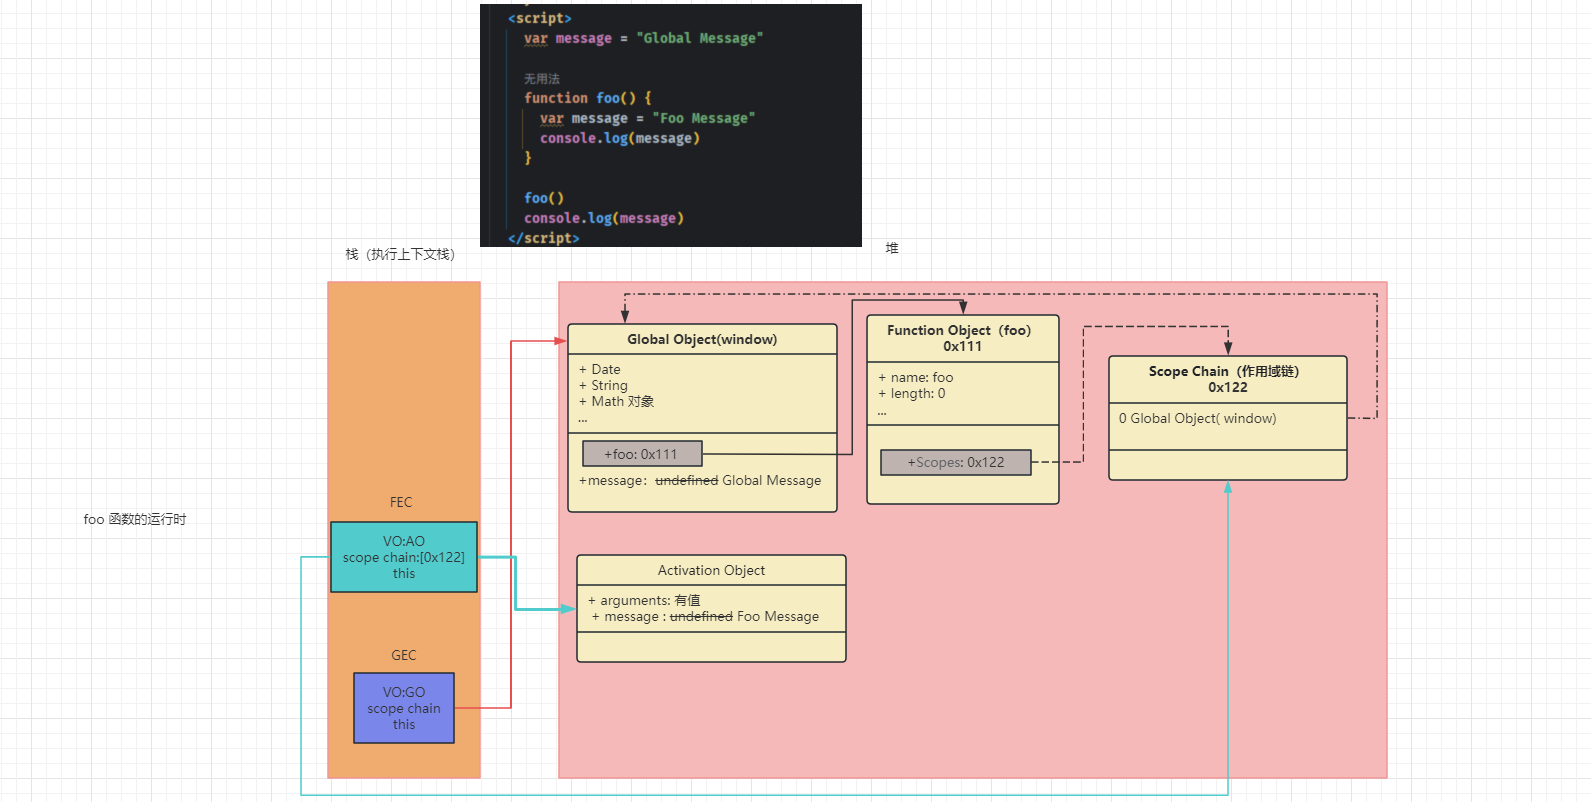Select the Activation Object header
Viewport: 1591px width, 802px height.
pos(711,570)
